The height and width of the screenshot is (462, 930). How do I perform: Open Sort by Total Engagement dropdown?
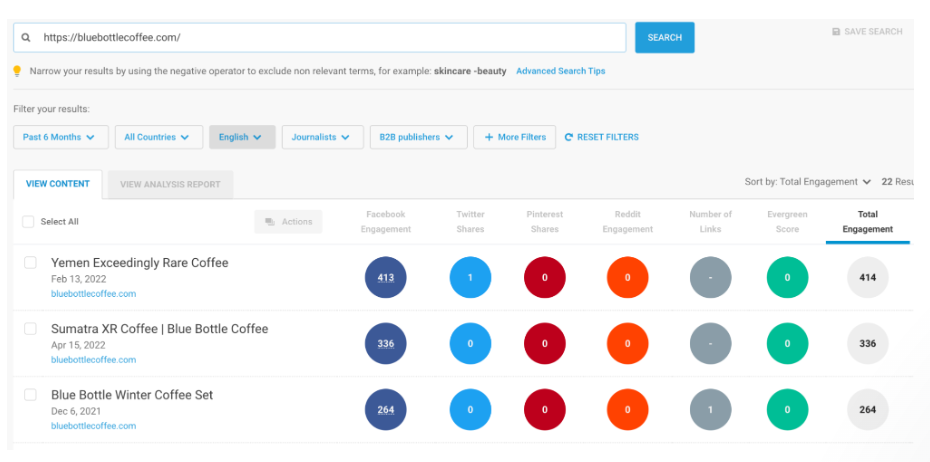click(x=808, y=182)
